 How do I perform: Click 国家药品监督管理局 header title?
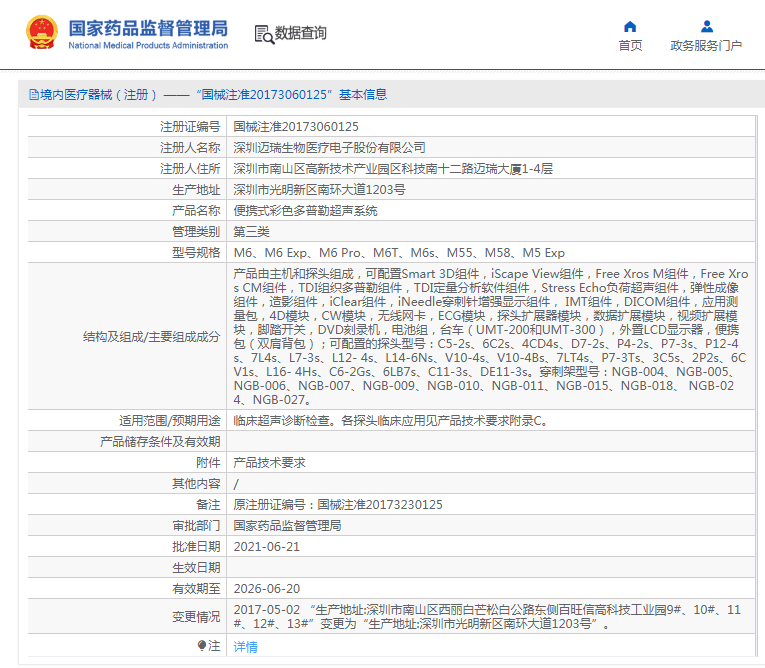pos(148,28)
